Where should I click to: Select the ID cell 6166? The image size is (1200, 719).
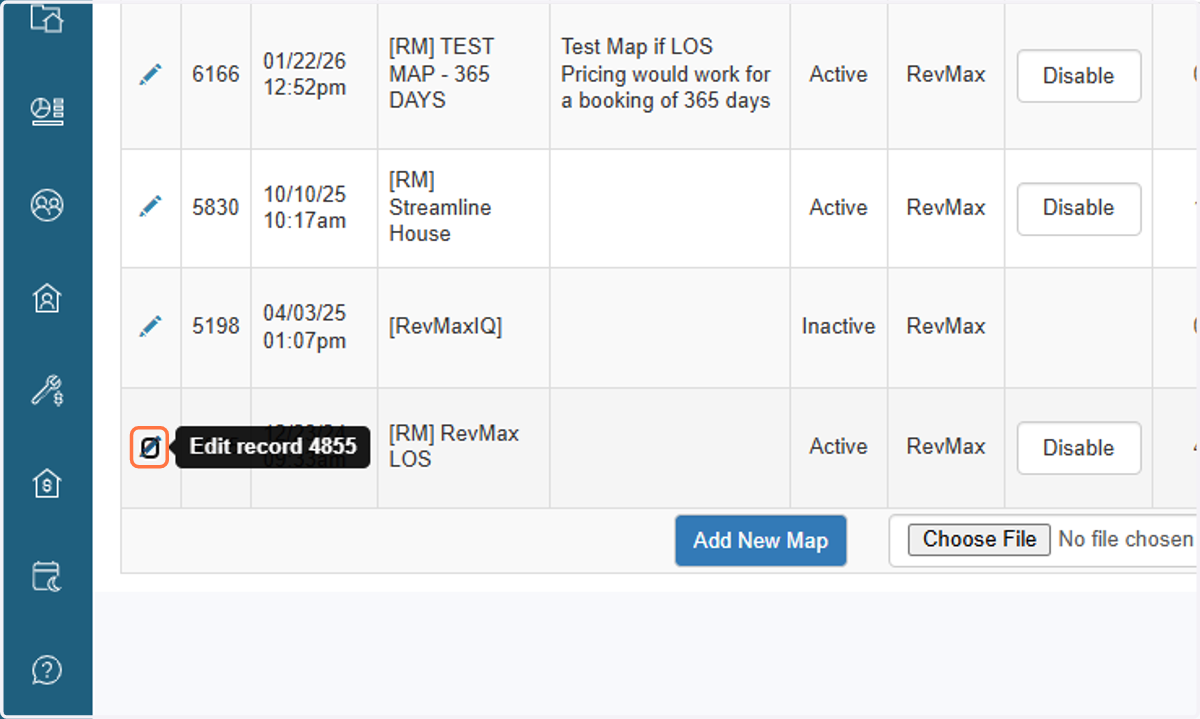point(216,74)
